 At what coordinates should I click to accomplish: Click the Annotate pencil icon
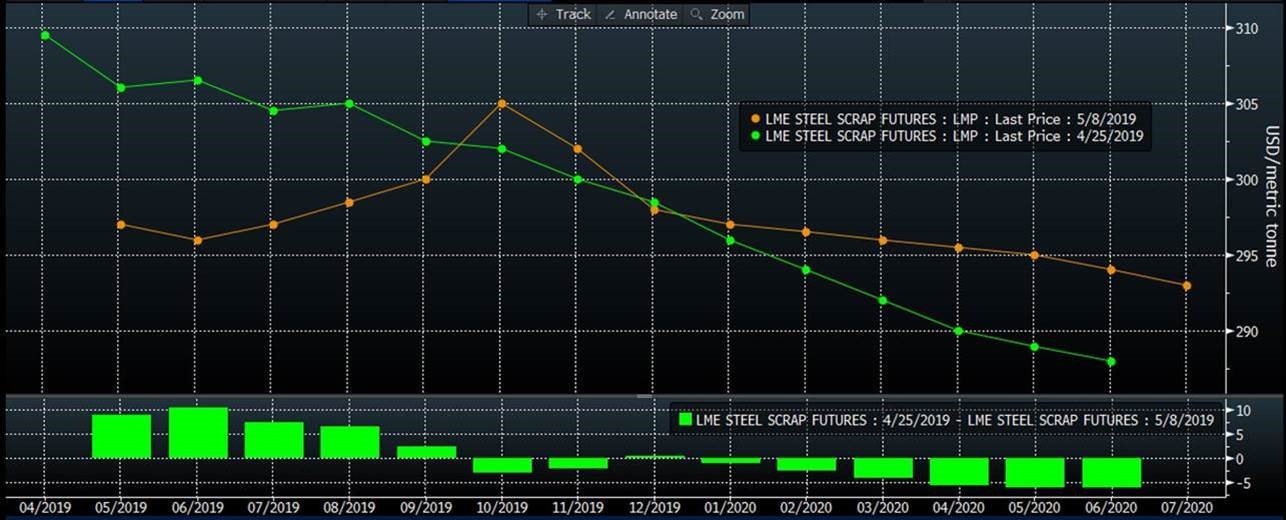click(x=610, y=14)
